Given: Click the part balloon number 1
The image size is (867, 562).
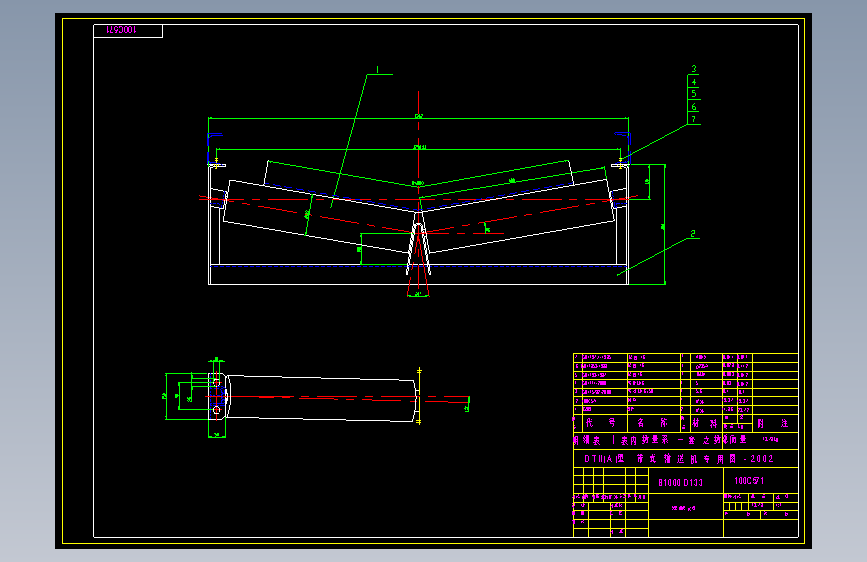Looking at the screenshot, I should [378, 70].
